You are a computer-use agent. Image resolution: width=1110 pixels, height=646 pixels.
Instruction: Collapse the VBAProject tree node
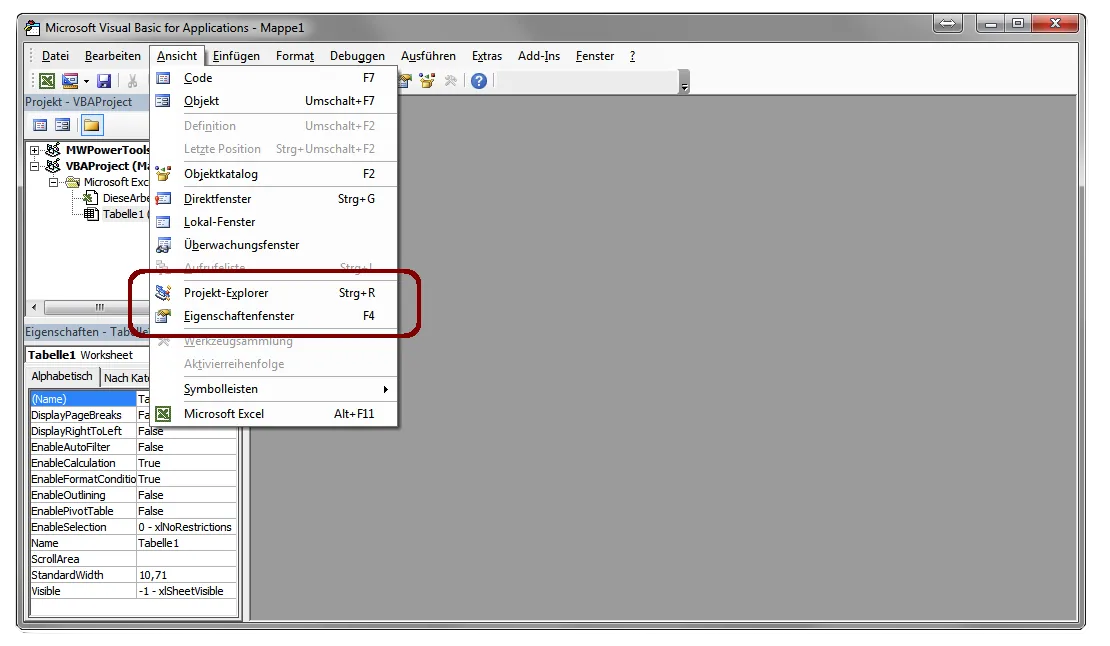[35, 166]
